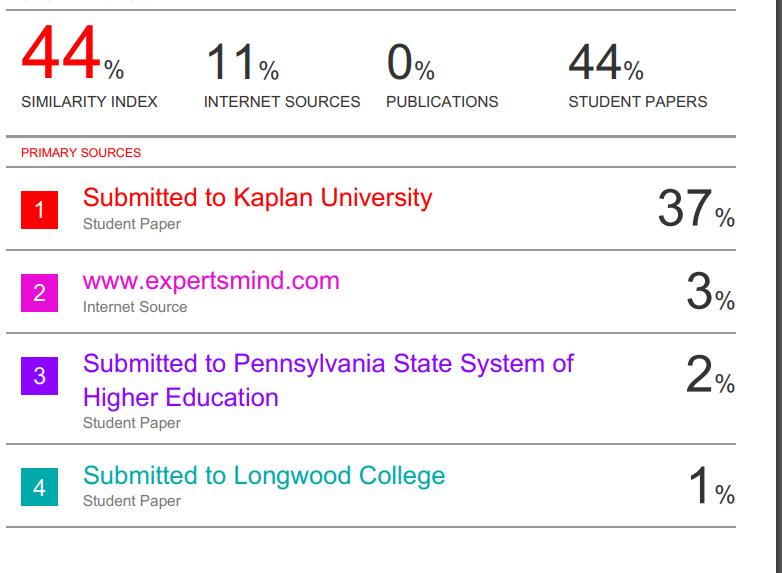Click the magenta number 2 source badge
Screen dimensions: 782x573
point(39,293)
